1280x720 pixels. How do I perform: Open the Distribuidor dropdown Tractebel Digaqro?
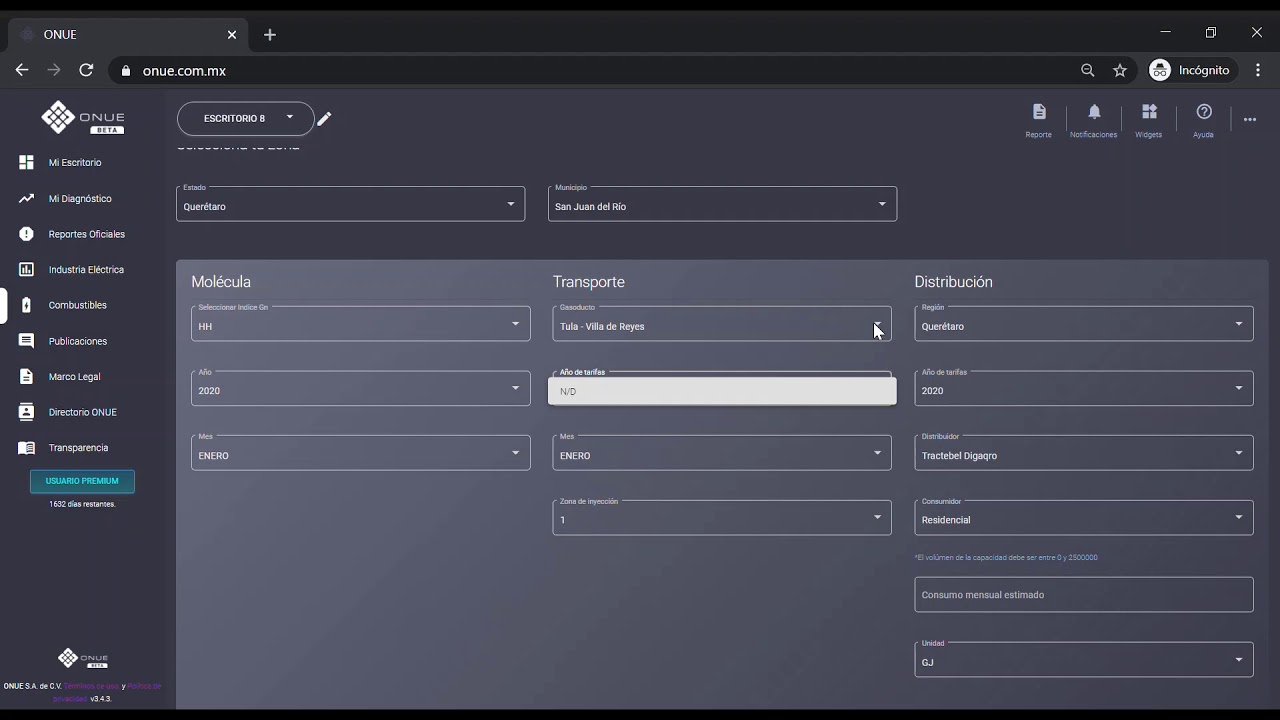coord(1084,453)
